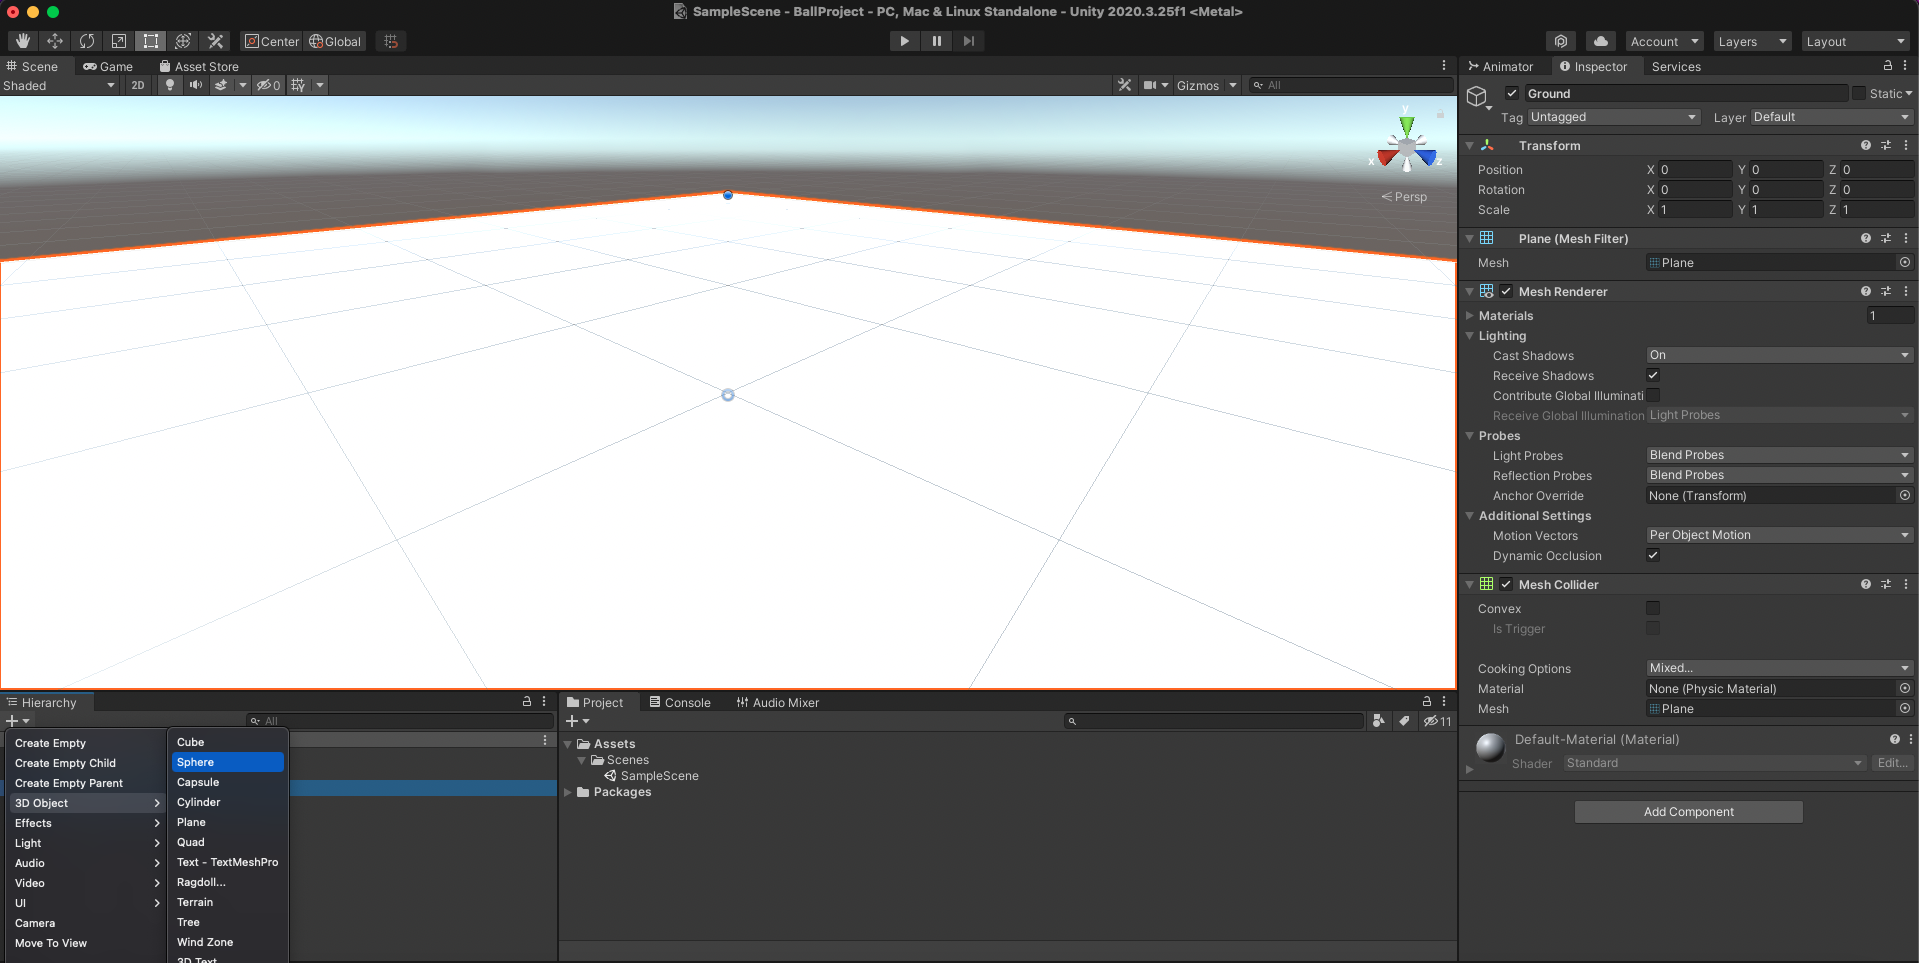This screenshot has height=963, width=1919.
Task: Lock the Hierarchy panel
Action: (x=527, y=702)
